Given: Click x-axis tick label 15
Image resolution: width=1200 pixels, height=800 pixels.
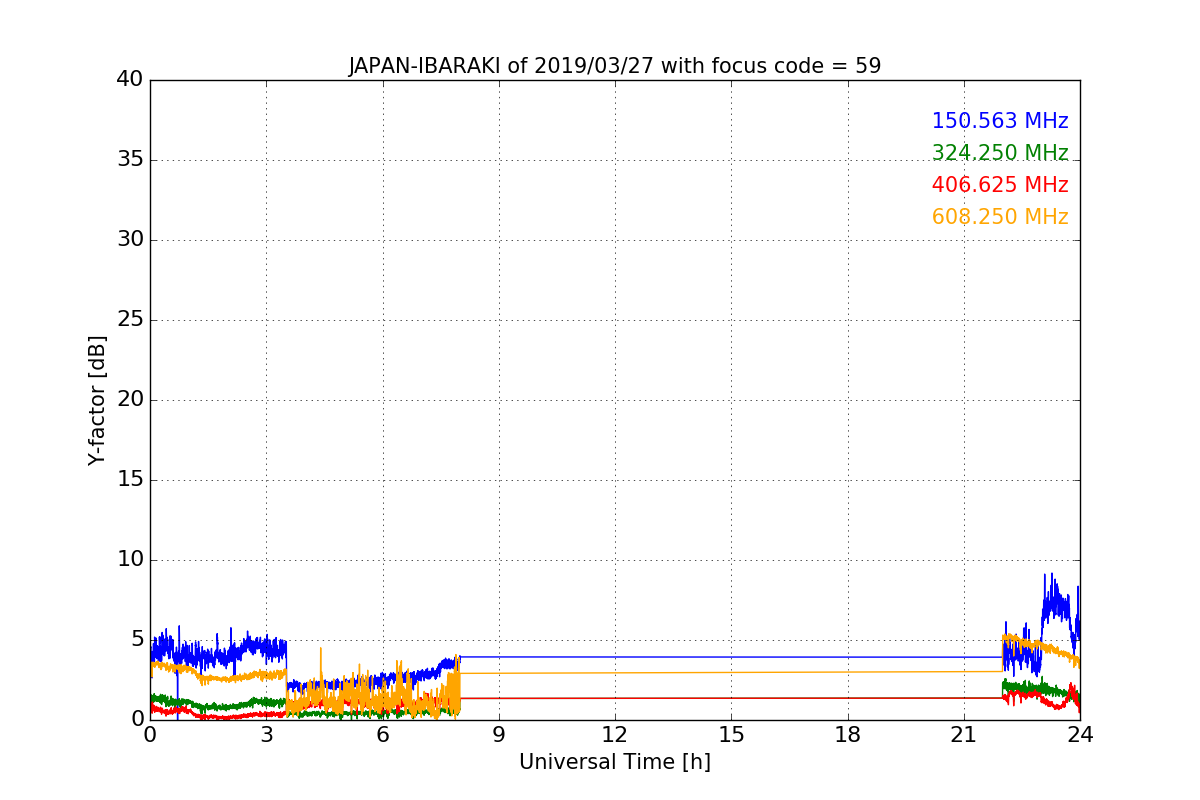Looking at the screenshot, I should coord(731,734).
